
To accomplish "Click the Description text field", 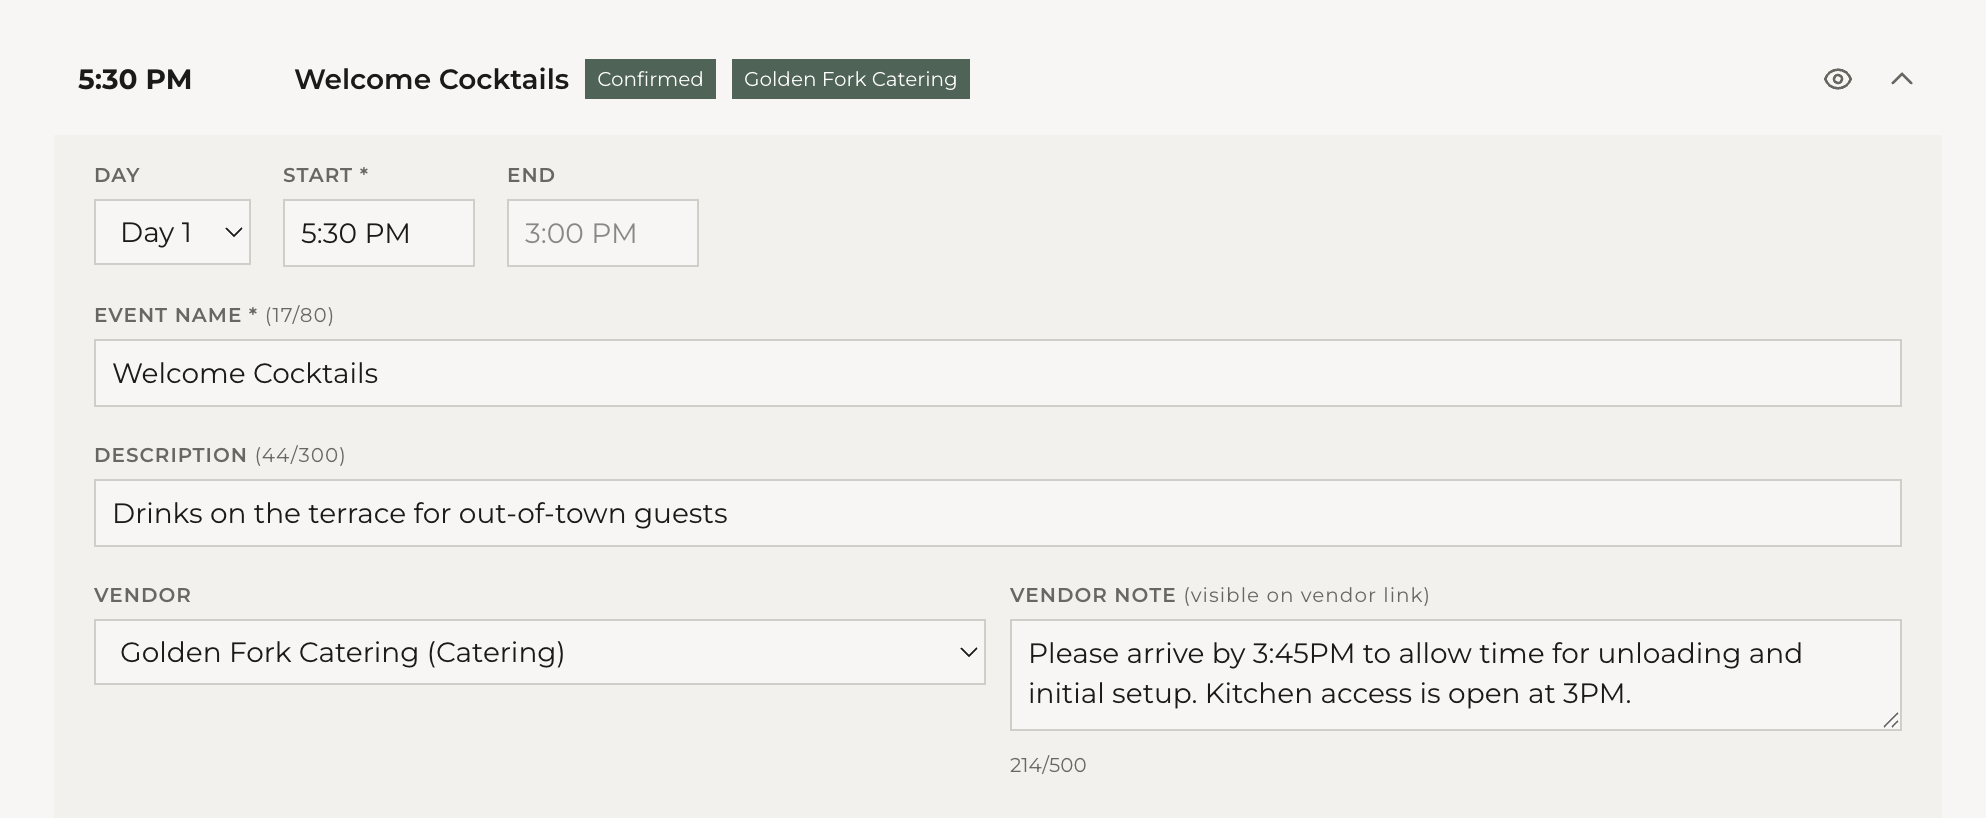I will pos(997,513).
